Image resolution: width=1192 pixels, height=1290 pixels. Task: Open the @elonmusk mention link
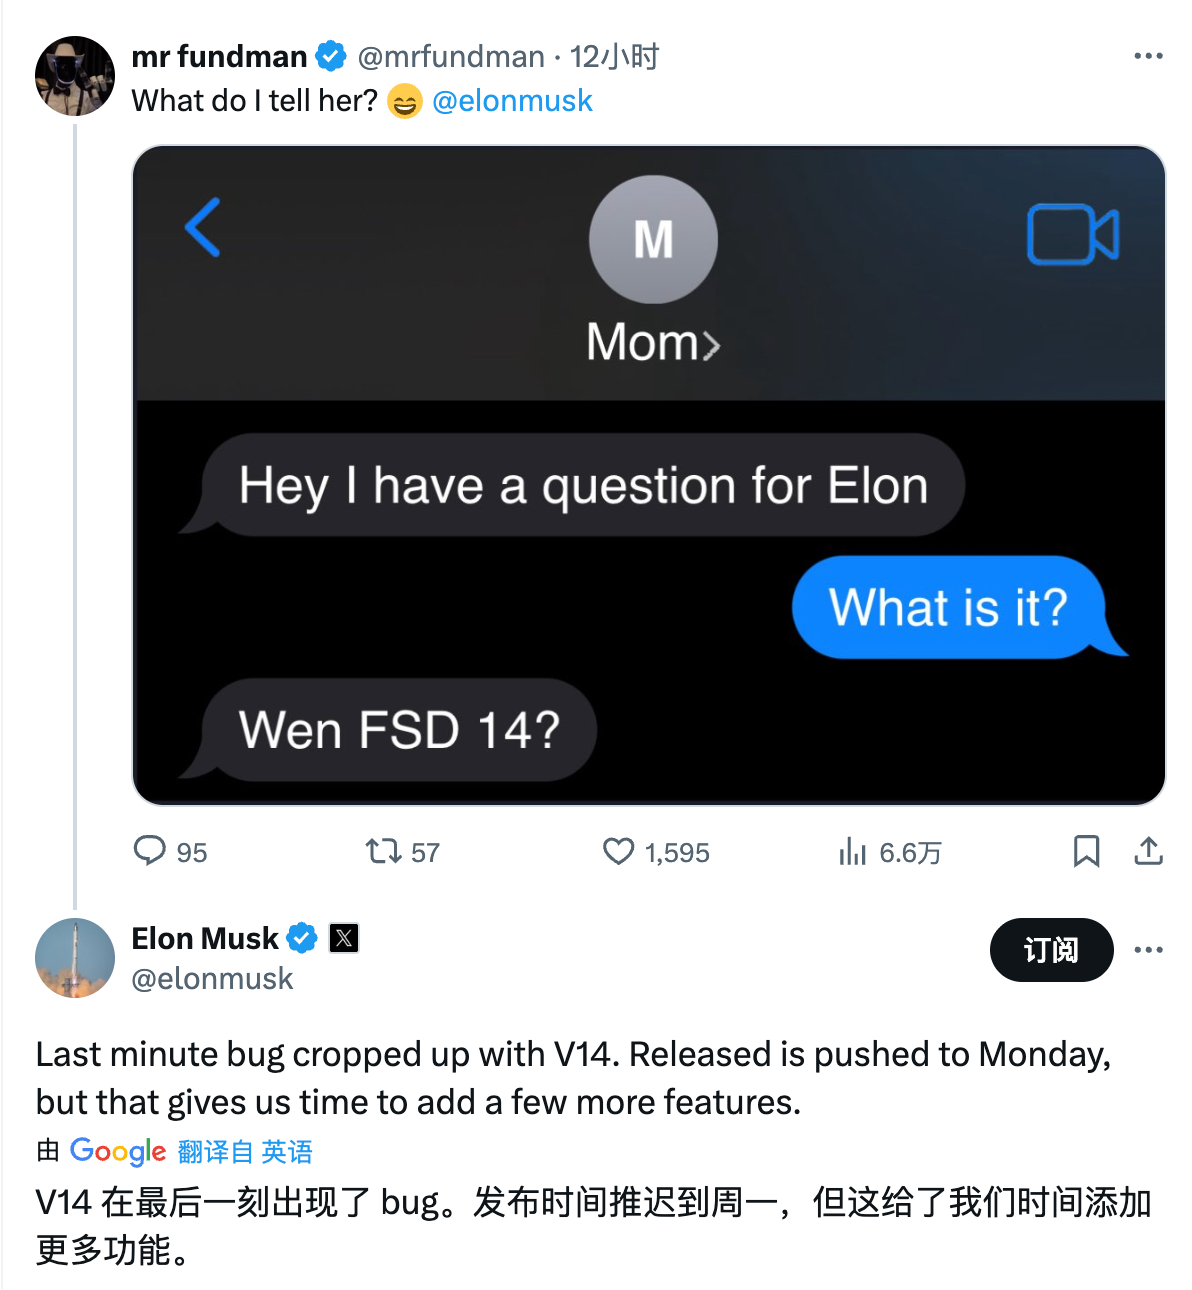click(512, 101)
